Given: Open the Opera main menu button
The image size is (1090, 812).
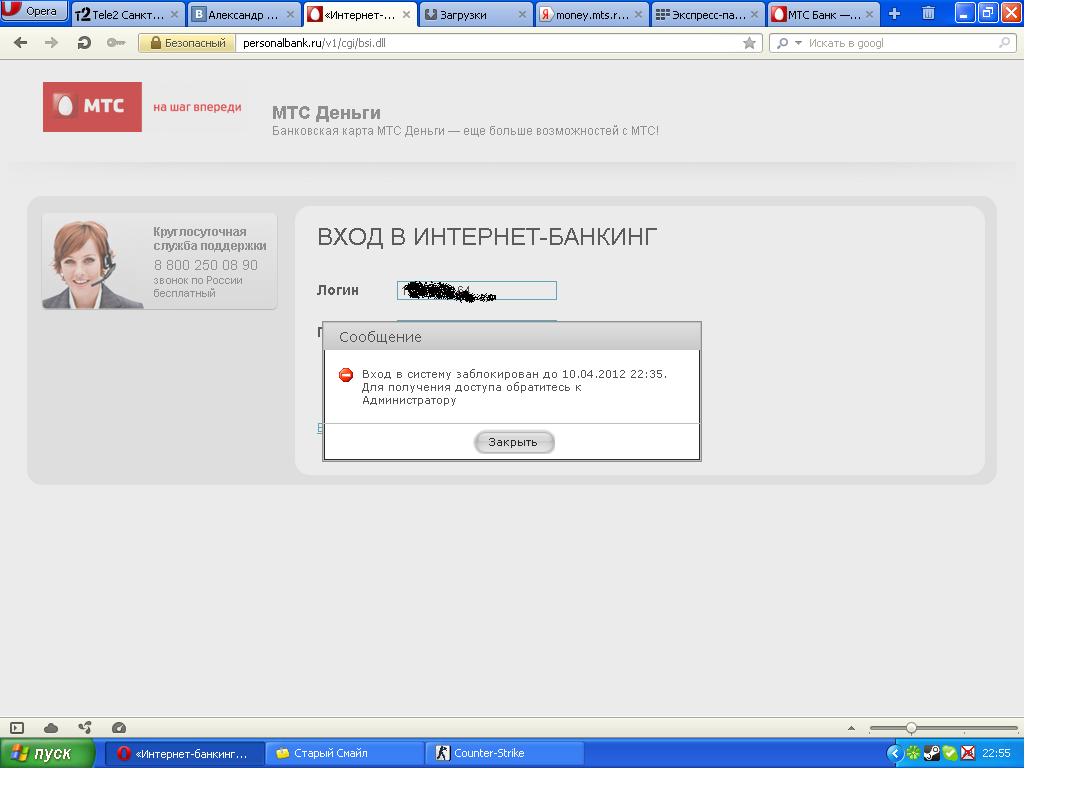Looking at the screenshot, I should [33, 10].
